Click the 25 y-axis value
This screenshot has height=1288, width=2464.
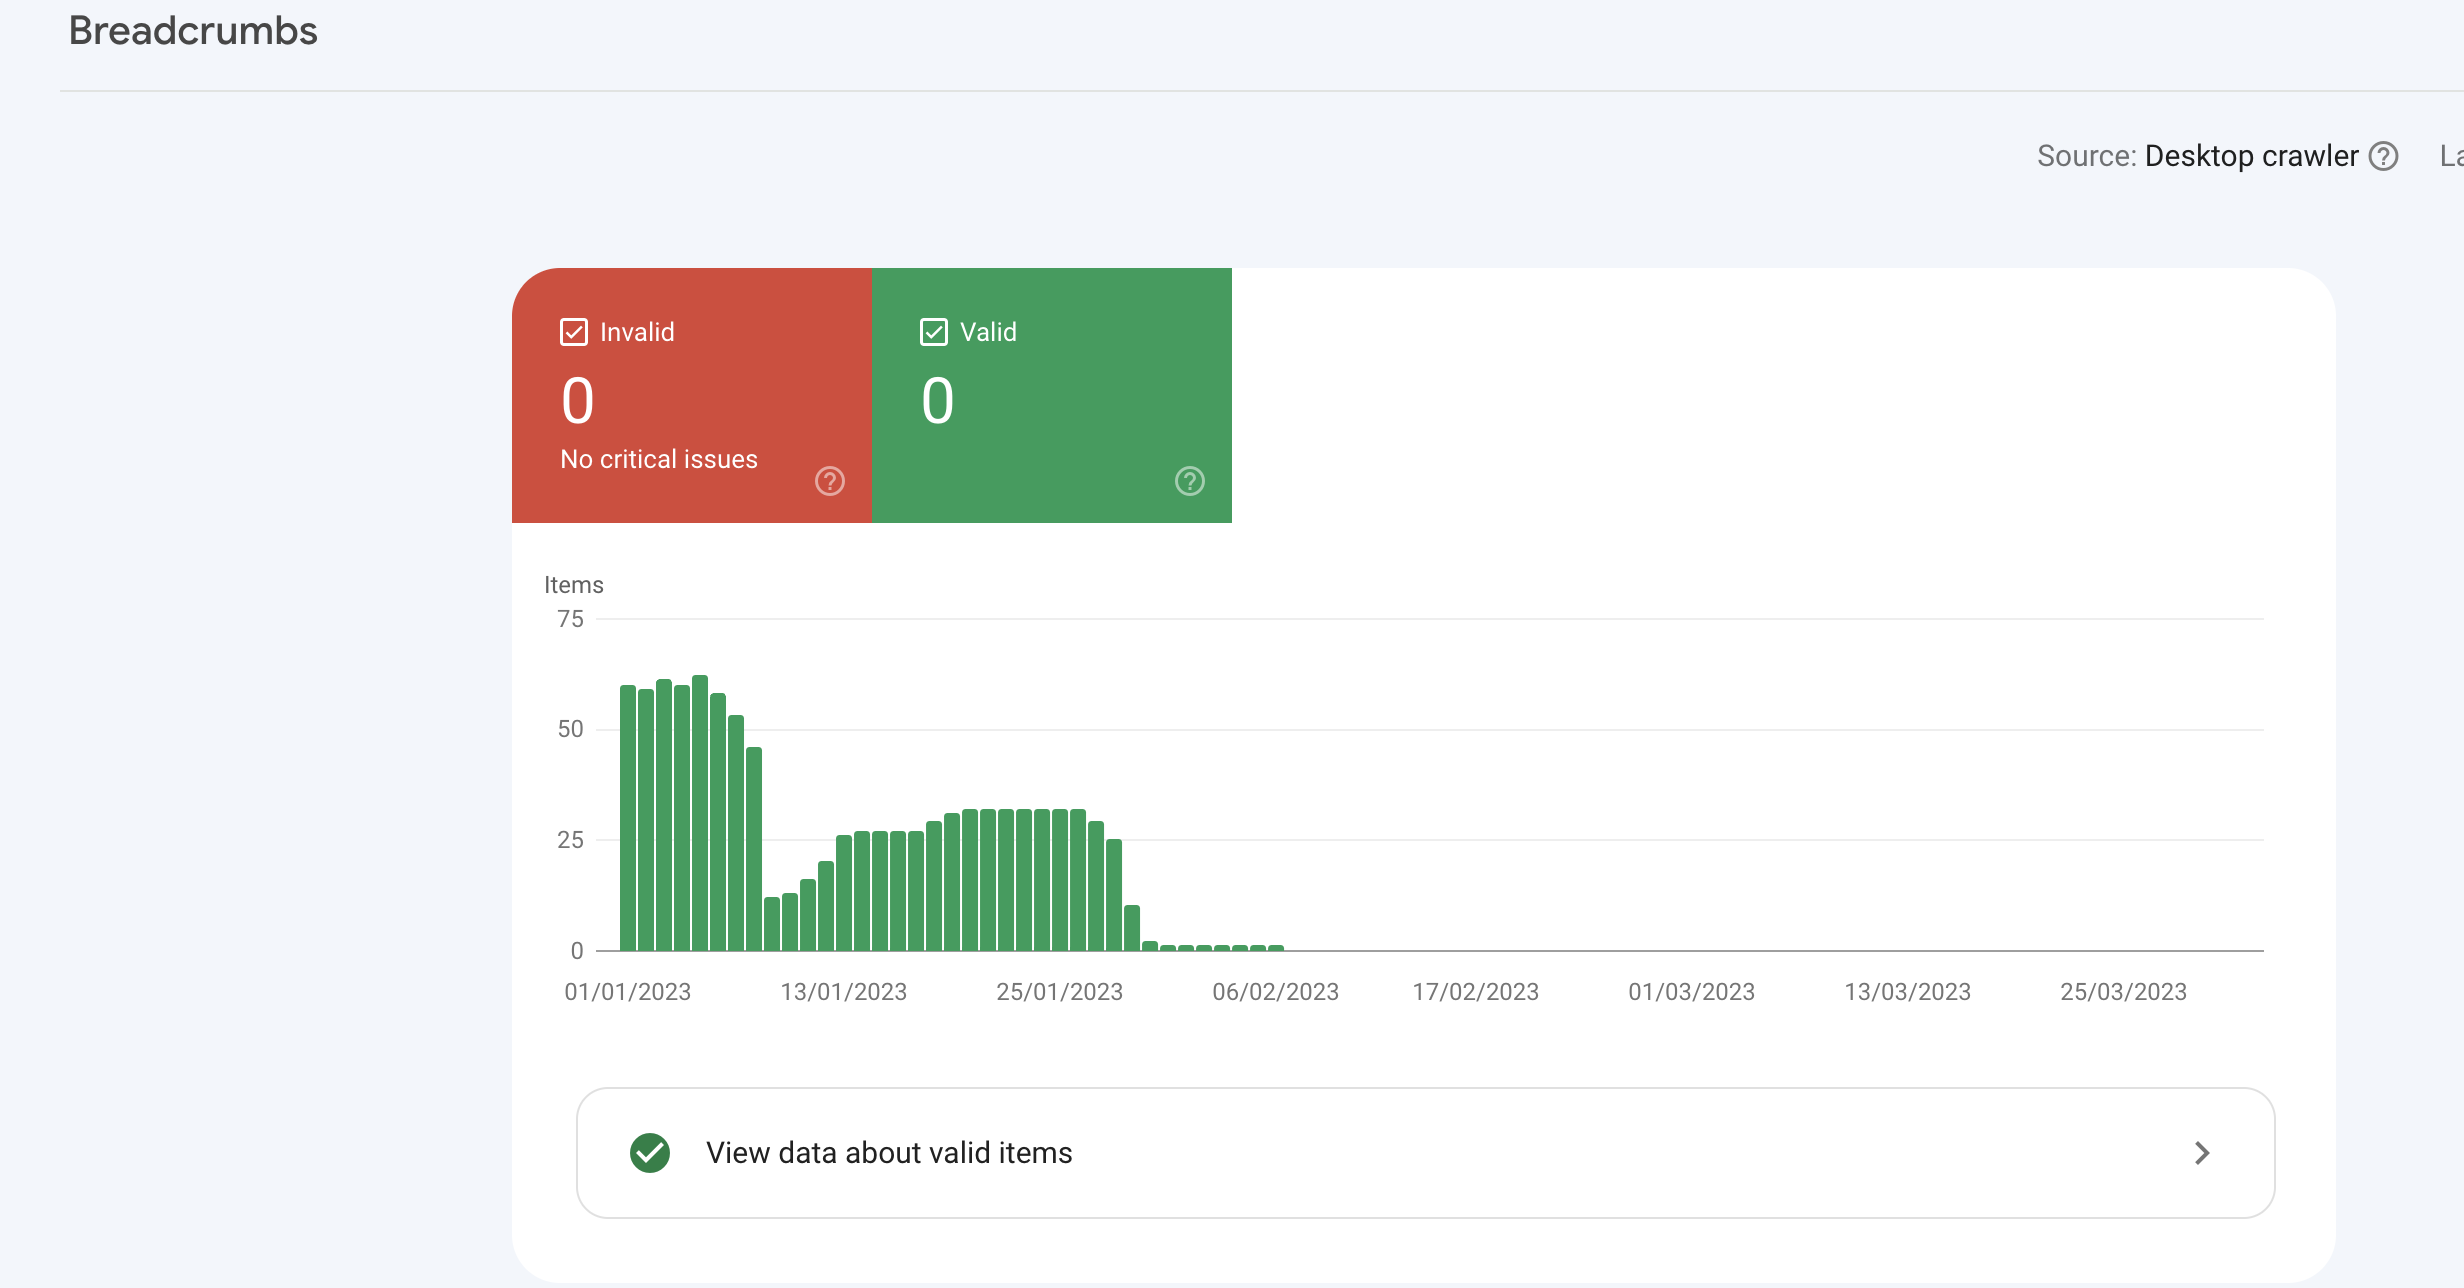point(571,840)
